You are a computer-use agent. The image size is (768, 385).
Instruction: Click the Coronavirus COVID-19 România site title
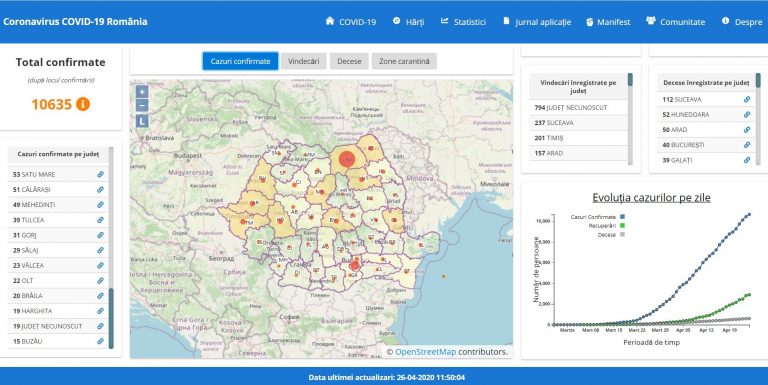(x=75, y=22)
